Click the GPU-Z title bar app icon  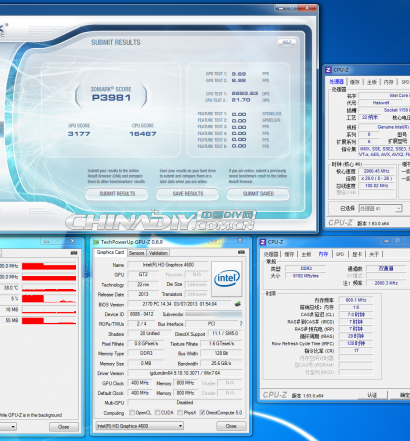pos(96,242)
